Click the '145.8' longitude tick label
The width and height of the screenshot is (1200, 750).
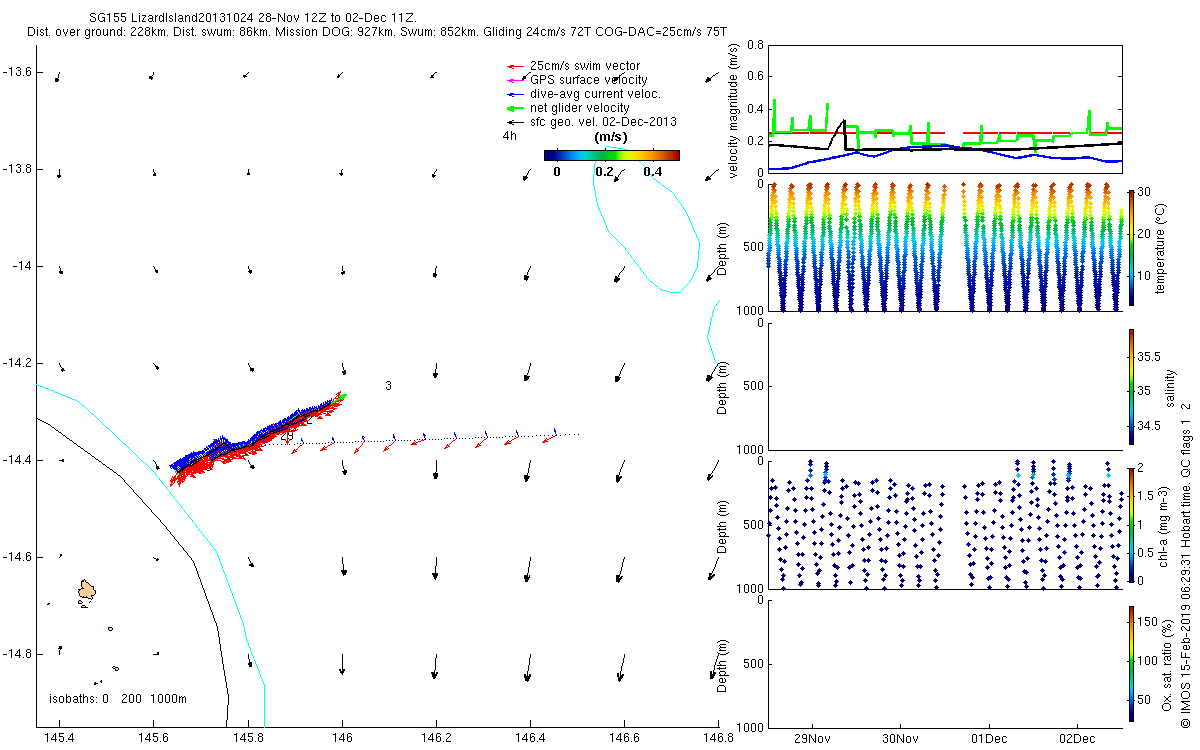[248, 737]
